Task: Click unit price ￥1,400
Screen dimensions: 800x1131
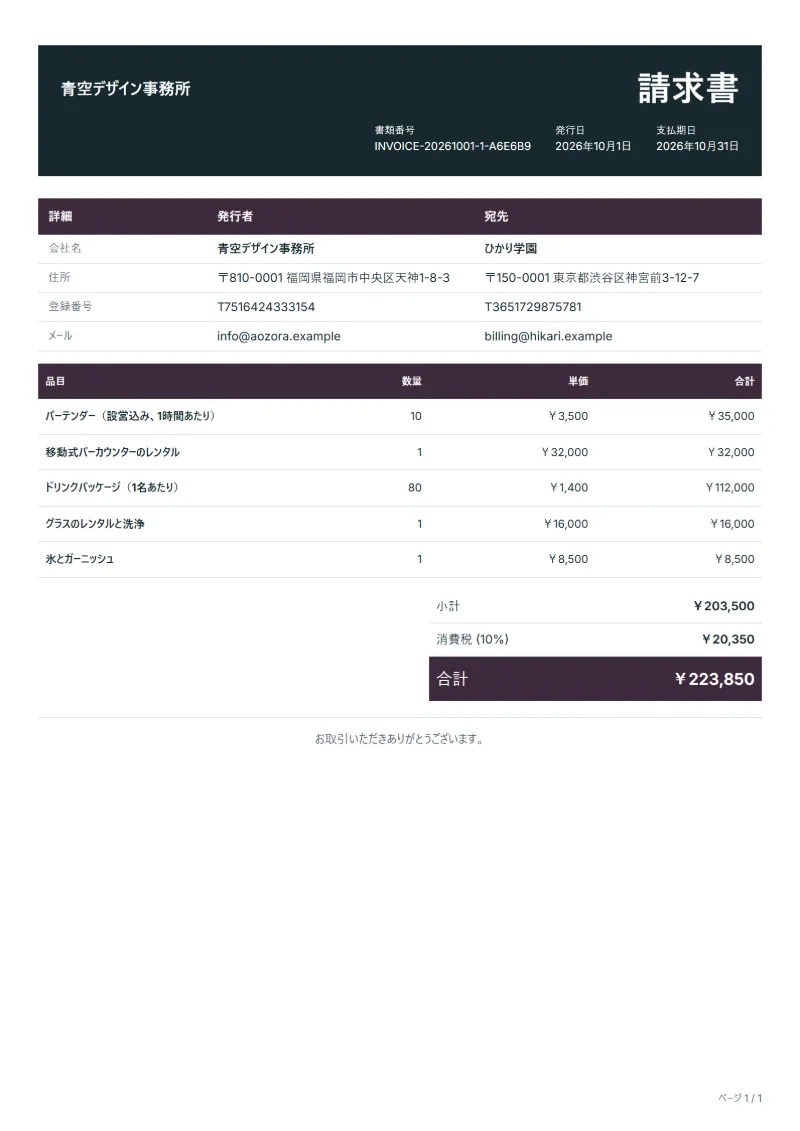Action: (x=569, y=488)
